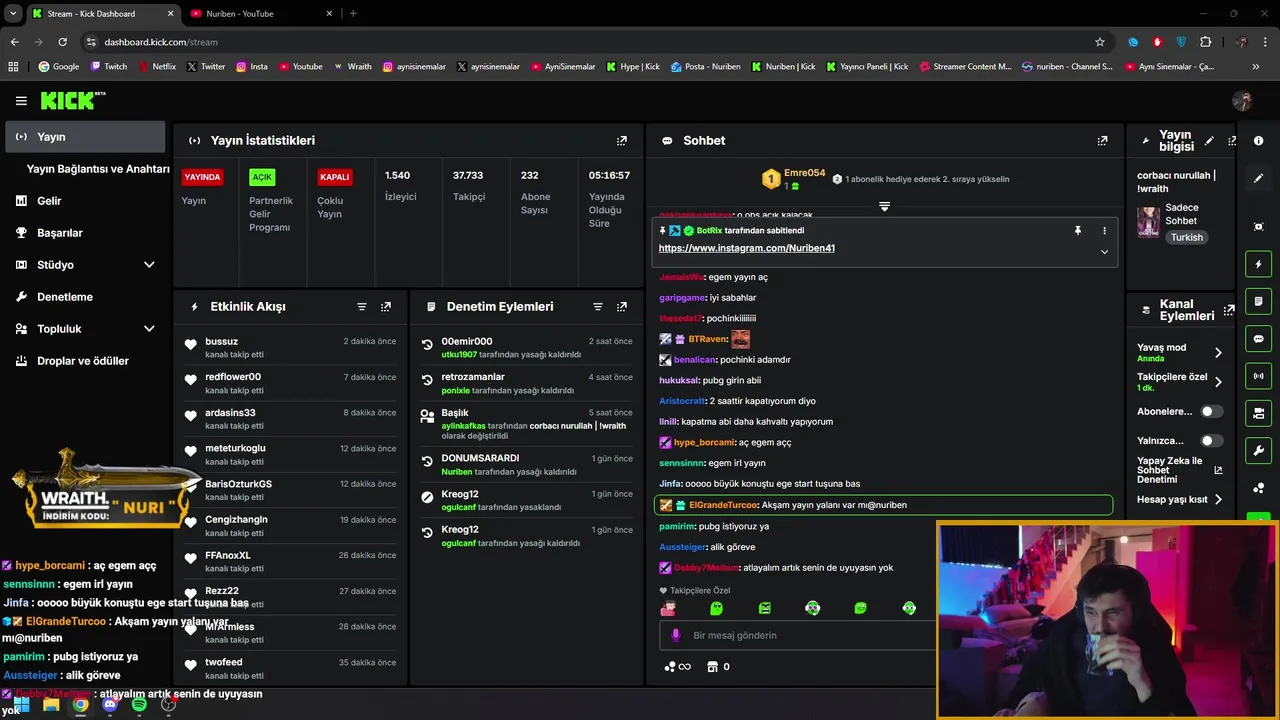The image size is (1280, 720).
Task: Click the wrench icon in the right rail
Action: pos(1259,450)
